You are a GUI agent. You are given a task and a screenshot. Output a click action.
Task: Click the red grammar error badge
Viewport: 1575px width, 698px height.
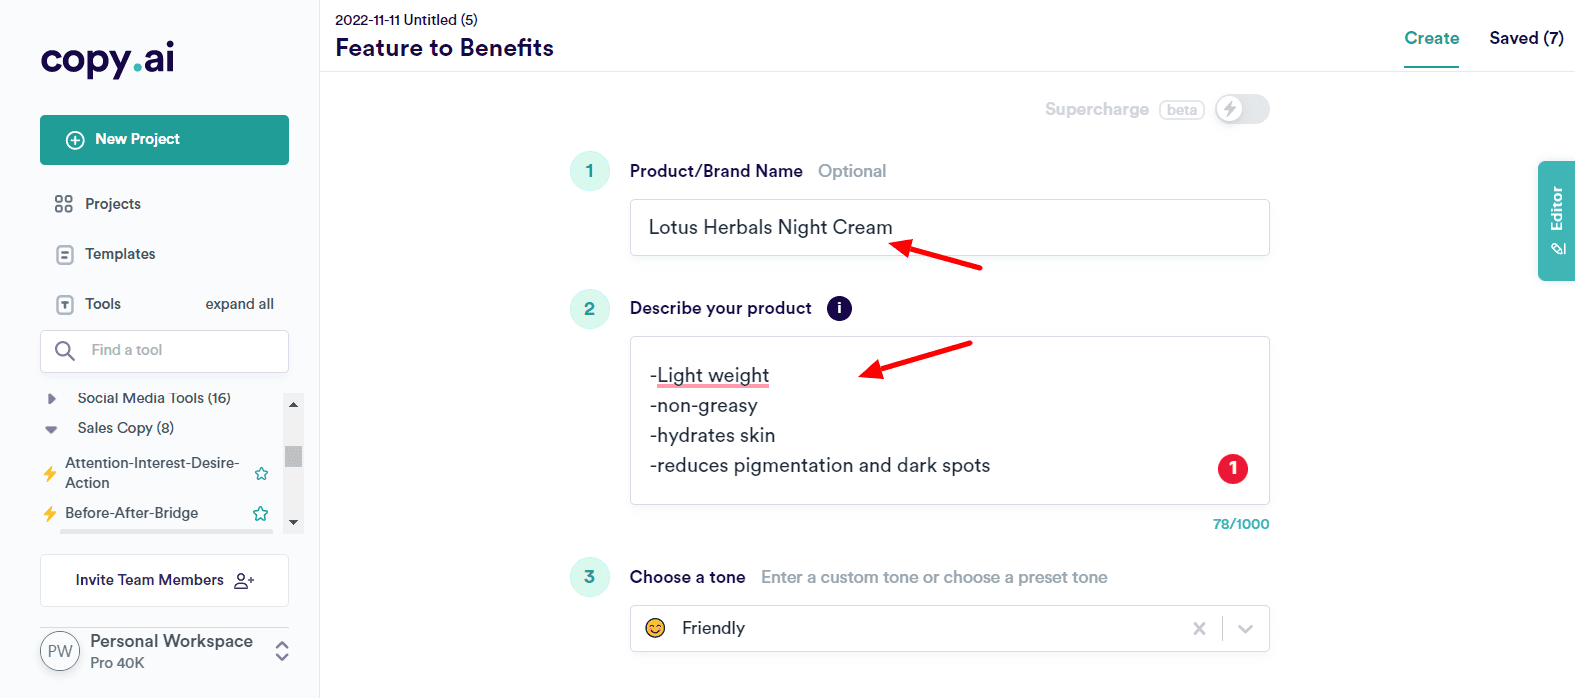[1232, 468]
